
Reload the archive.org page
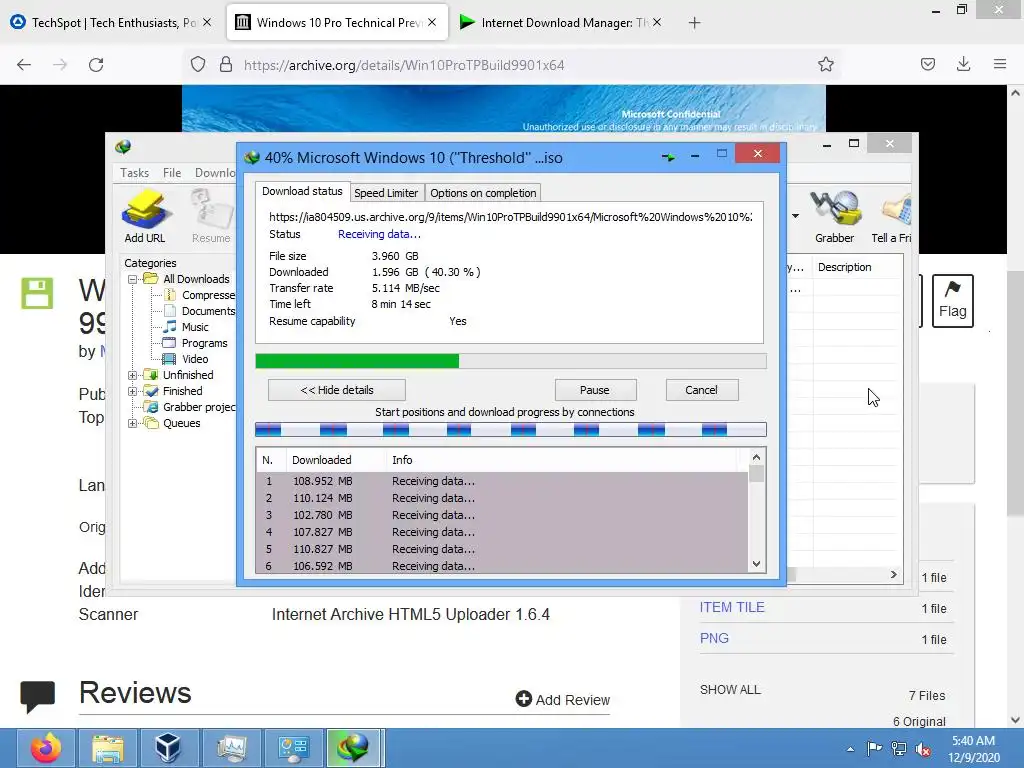click(x=96, y=65)
